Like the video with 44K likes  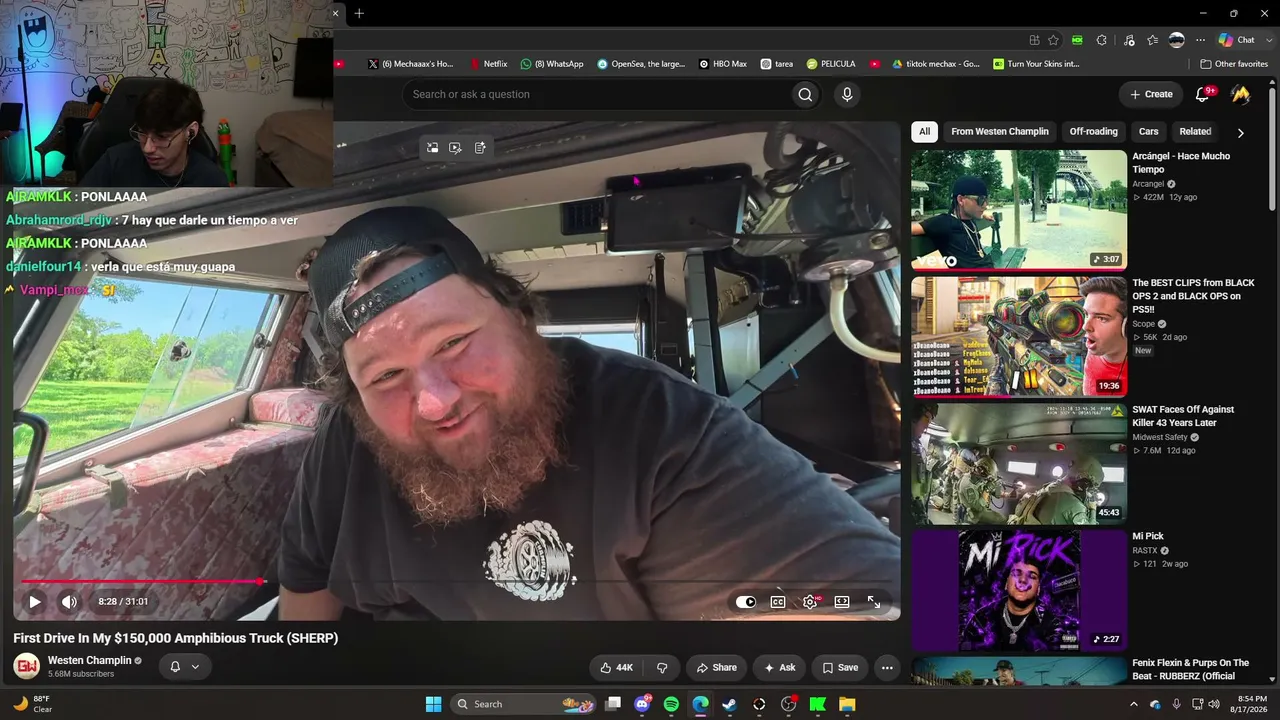pyautogui.click(x=616, y=668)
